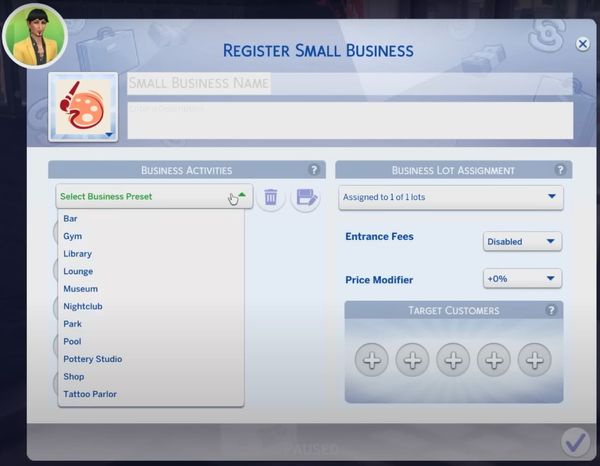Click Target Customers help question mark
The image size is (600, 466).
[551, 311]
